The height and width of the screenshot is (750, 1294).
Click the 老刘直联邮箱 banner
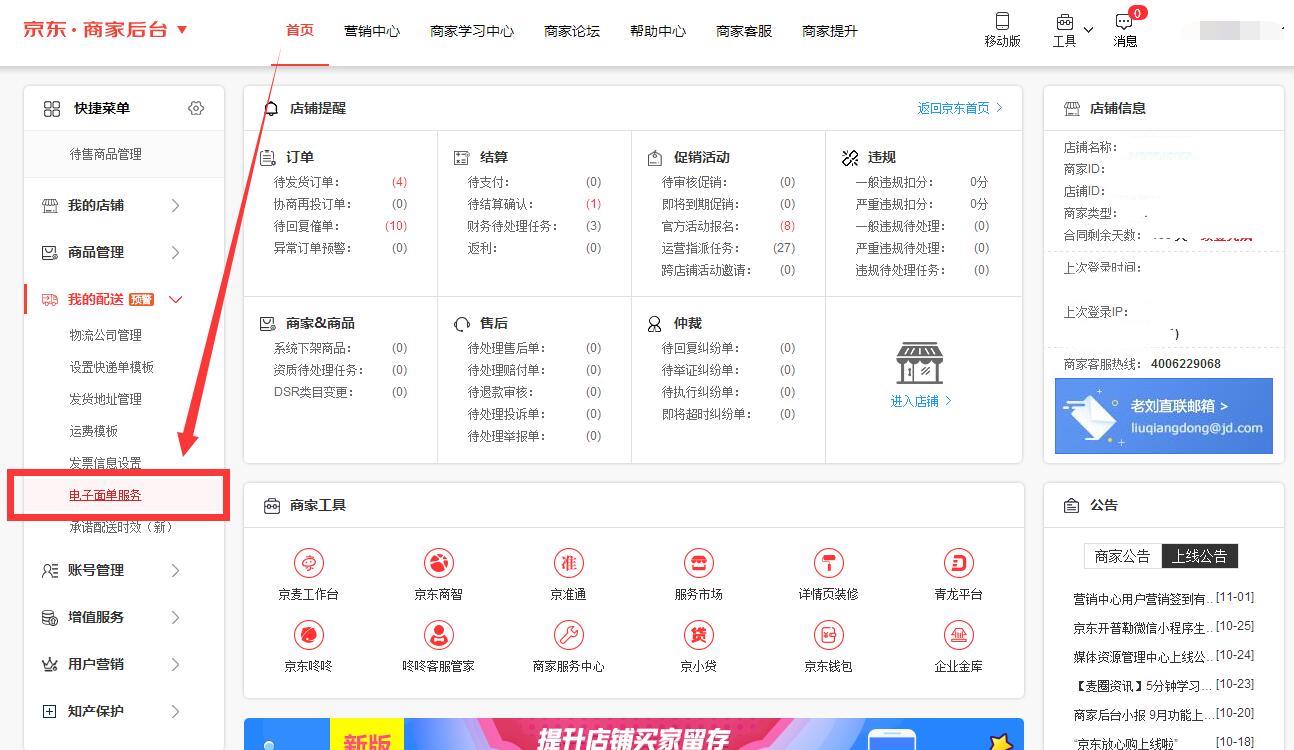[x=1163, y=416]
